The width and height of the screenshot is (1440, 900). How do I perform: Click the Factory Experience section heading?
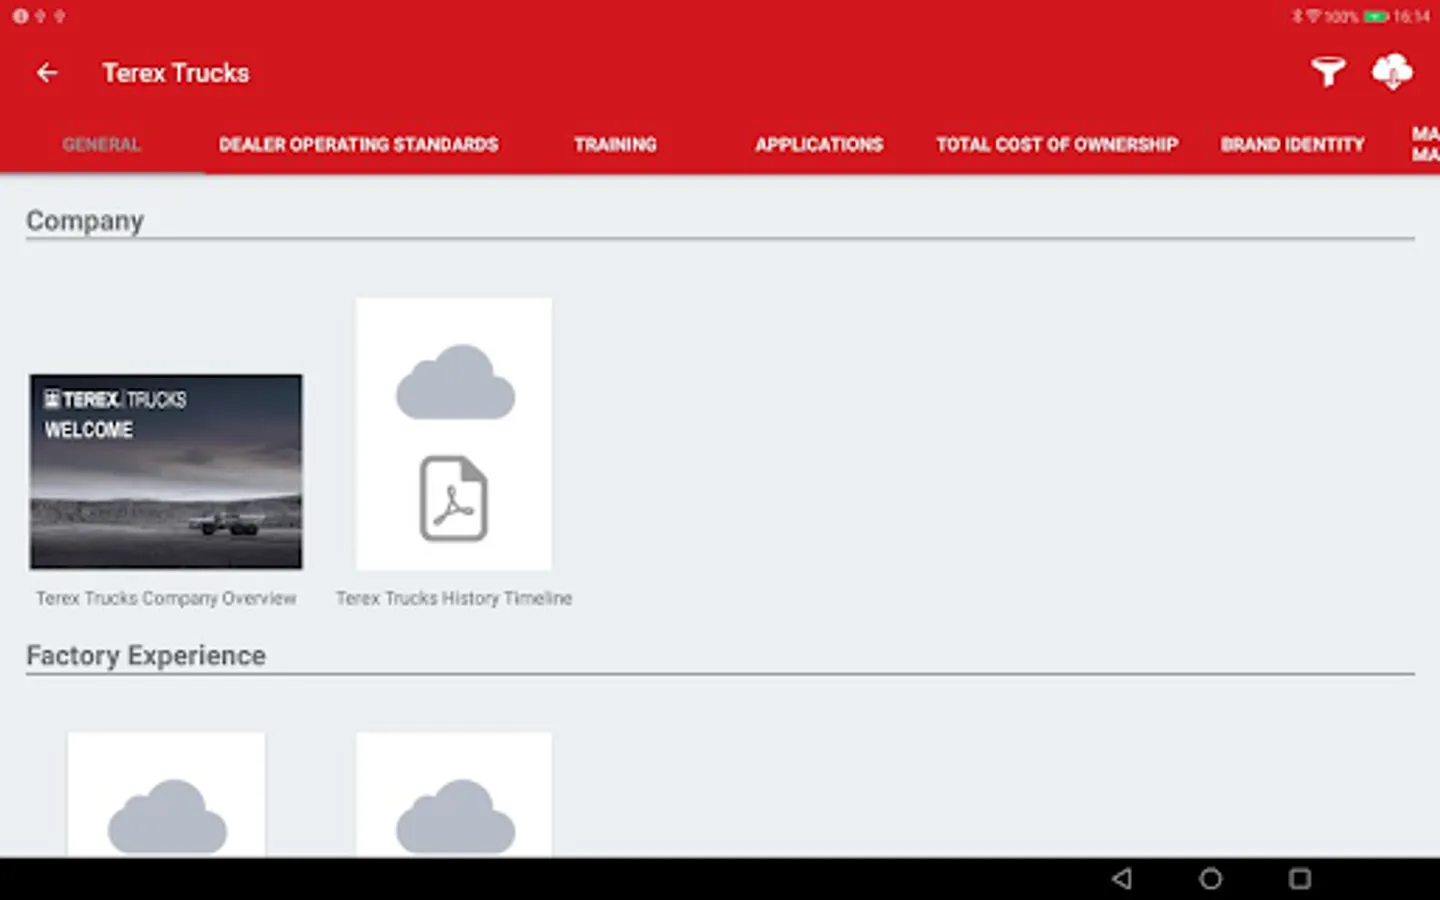(146, 656)
